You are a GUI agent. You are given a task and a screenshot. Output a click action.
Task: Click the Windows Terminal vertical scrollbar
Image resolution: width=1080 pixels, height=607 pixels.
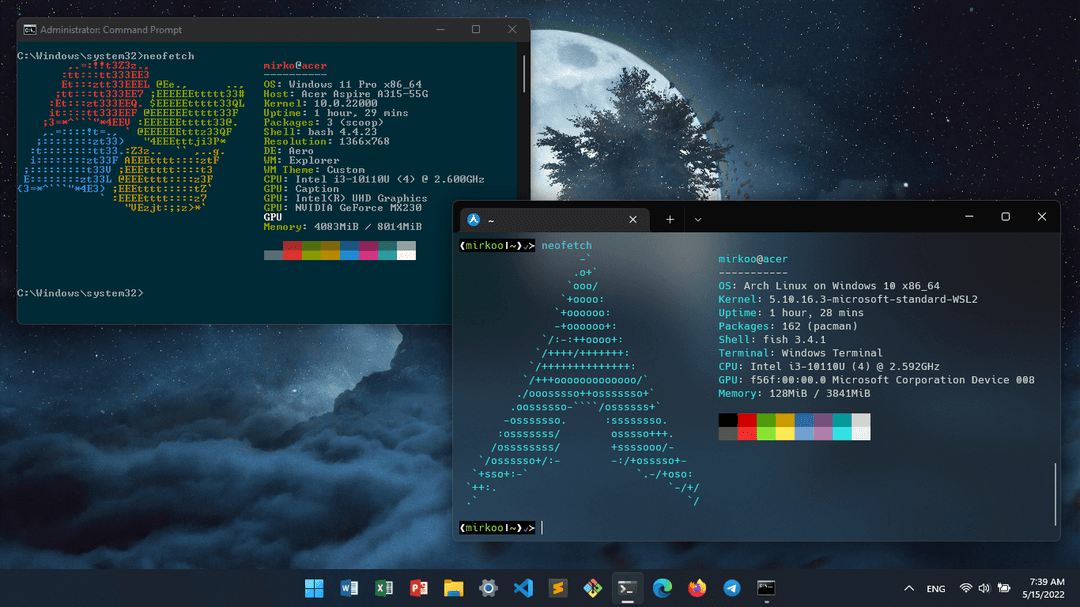click(1055, 494)
